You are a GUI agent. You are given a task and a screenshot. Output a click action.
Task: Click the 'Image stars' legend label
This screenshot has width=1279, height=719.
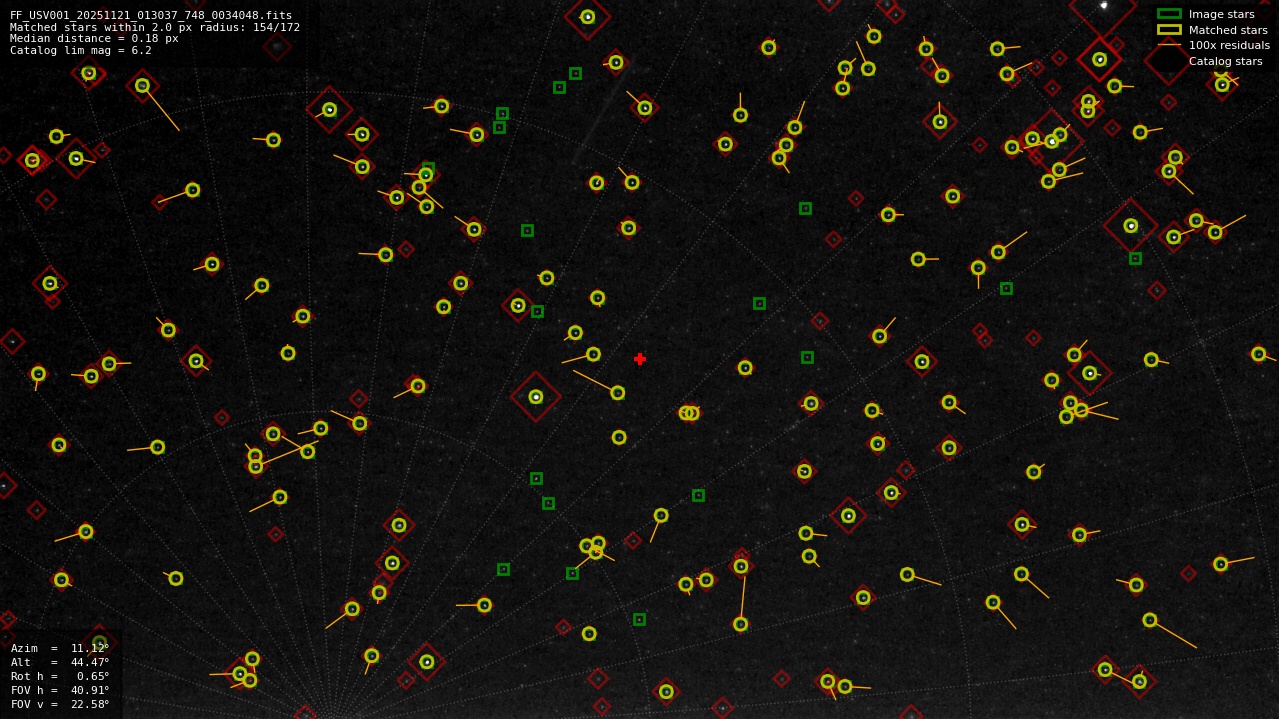[x=1221, y=14]
